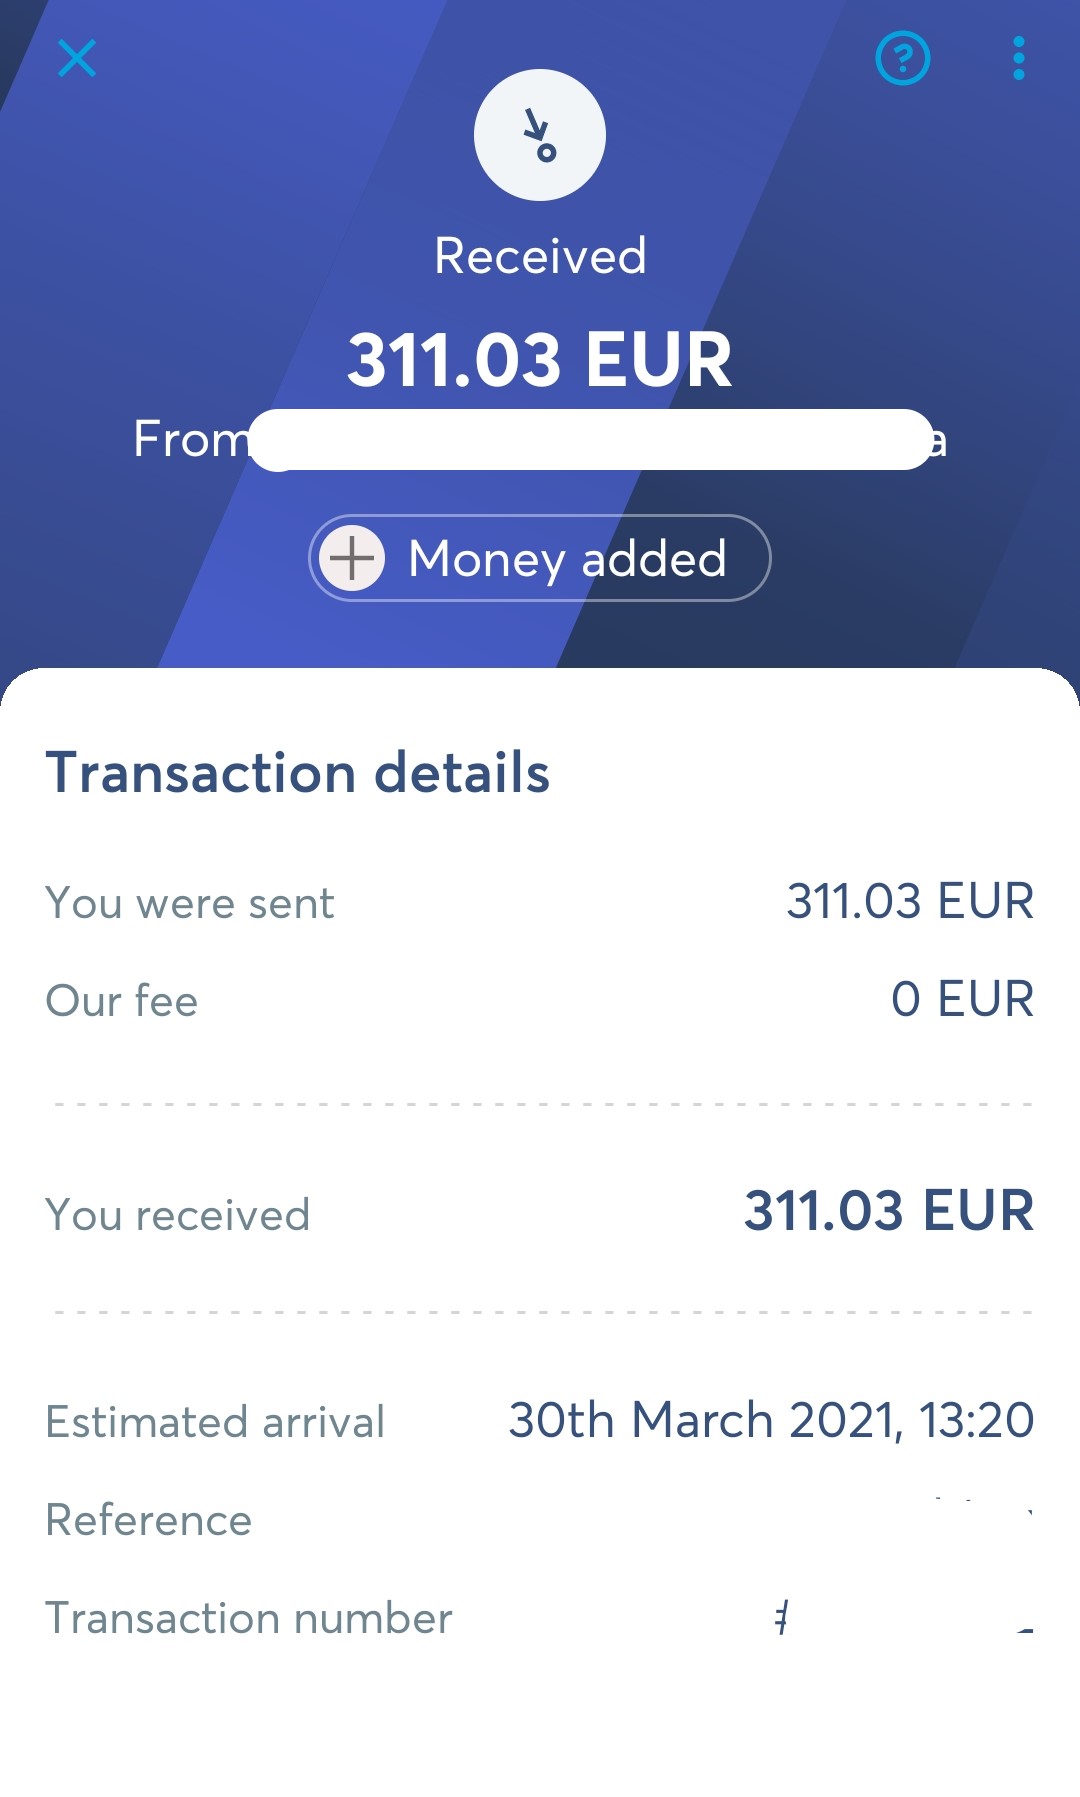Open the three-dot overflow menu
This screenshot has width=1080, height=1797.
[1018, 58]
